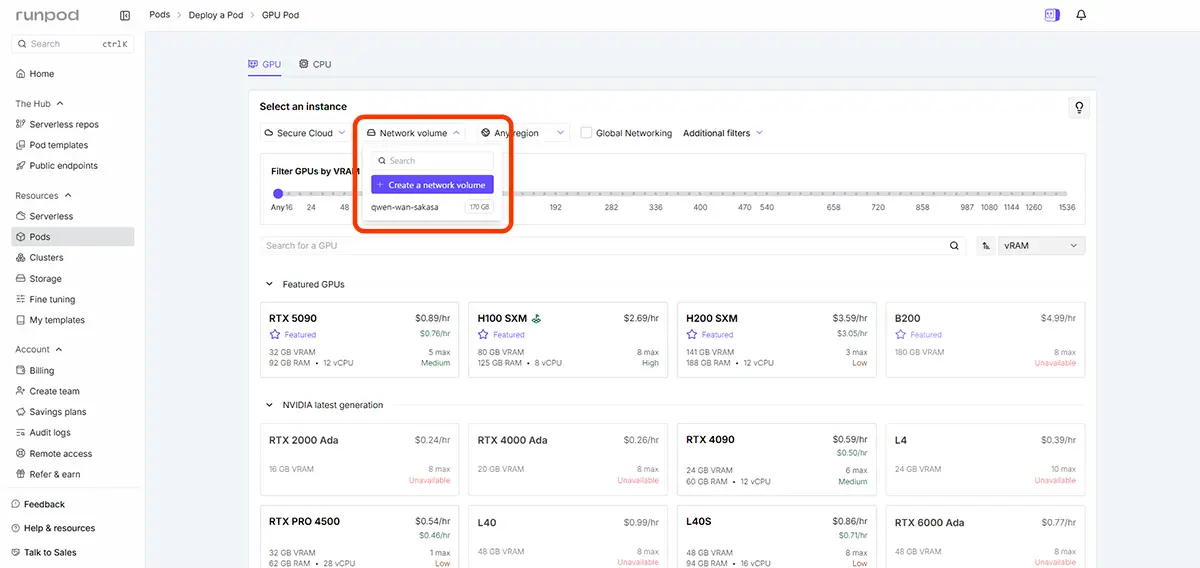Open Storage in the sidebar
This screenshot has width=1200, height=568.
click(x=45, y=279)
